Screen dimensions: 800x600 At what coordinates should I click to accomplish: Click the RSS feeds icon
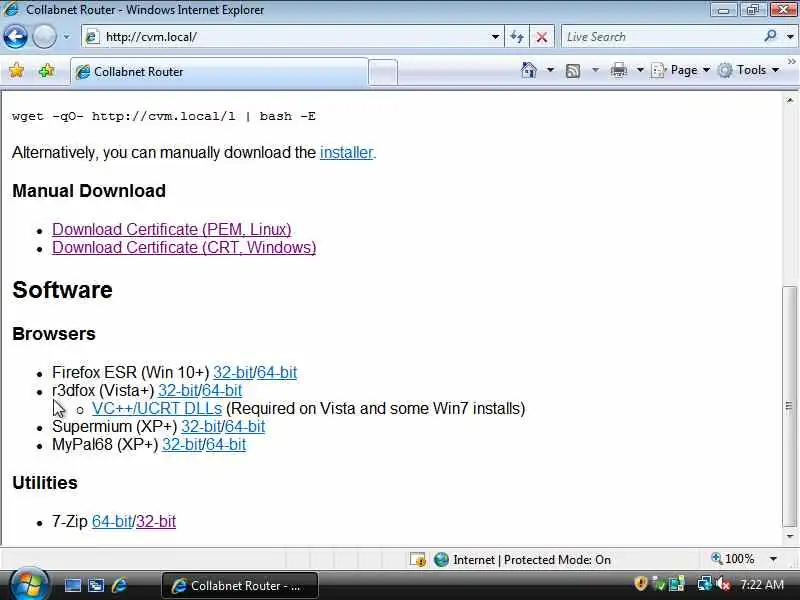[573, 70]
